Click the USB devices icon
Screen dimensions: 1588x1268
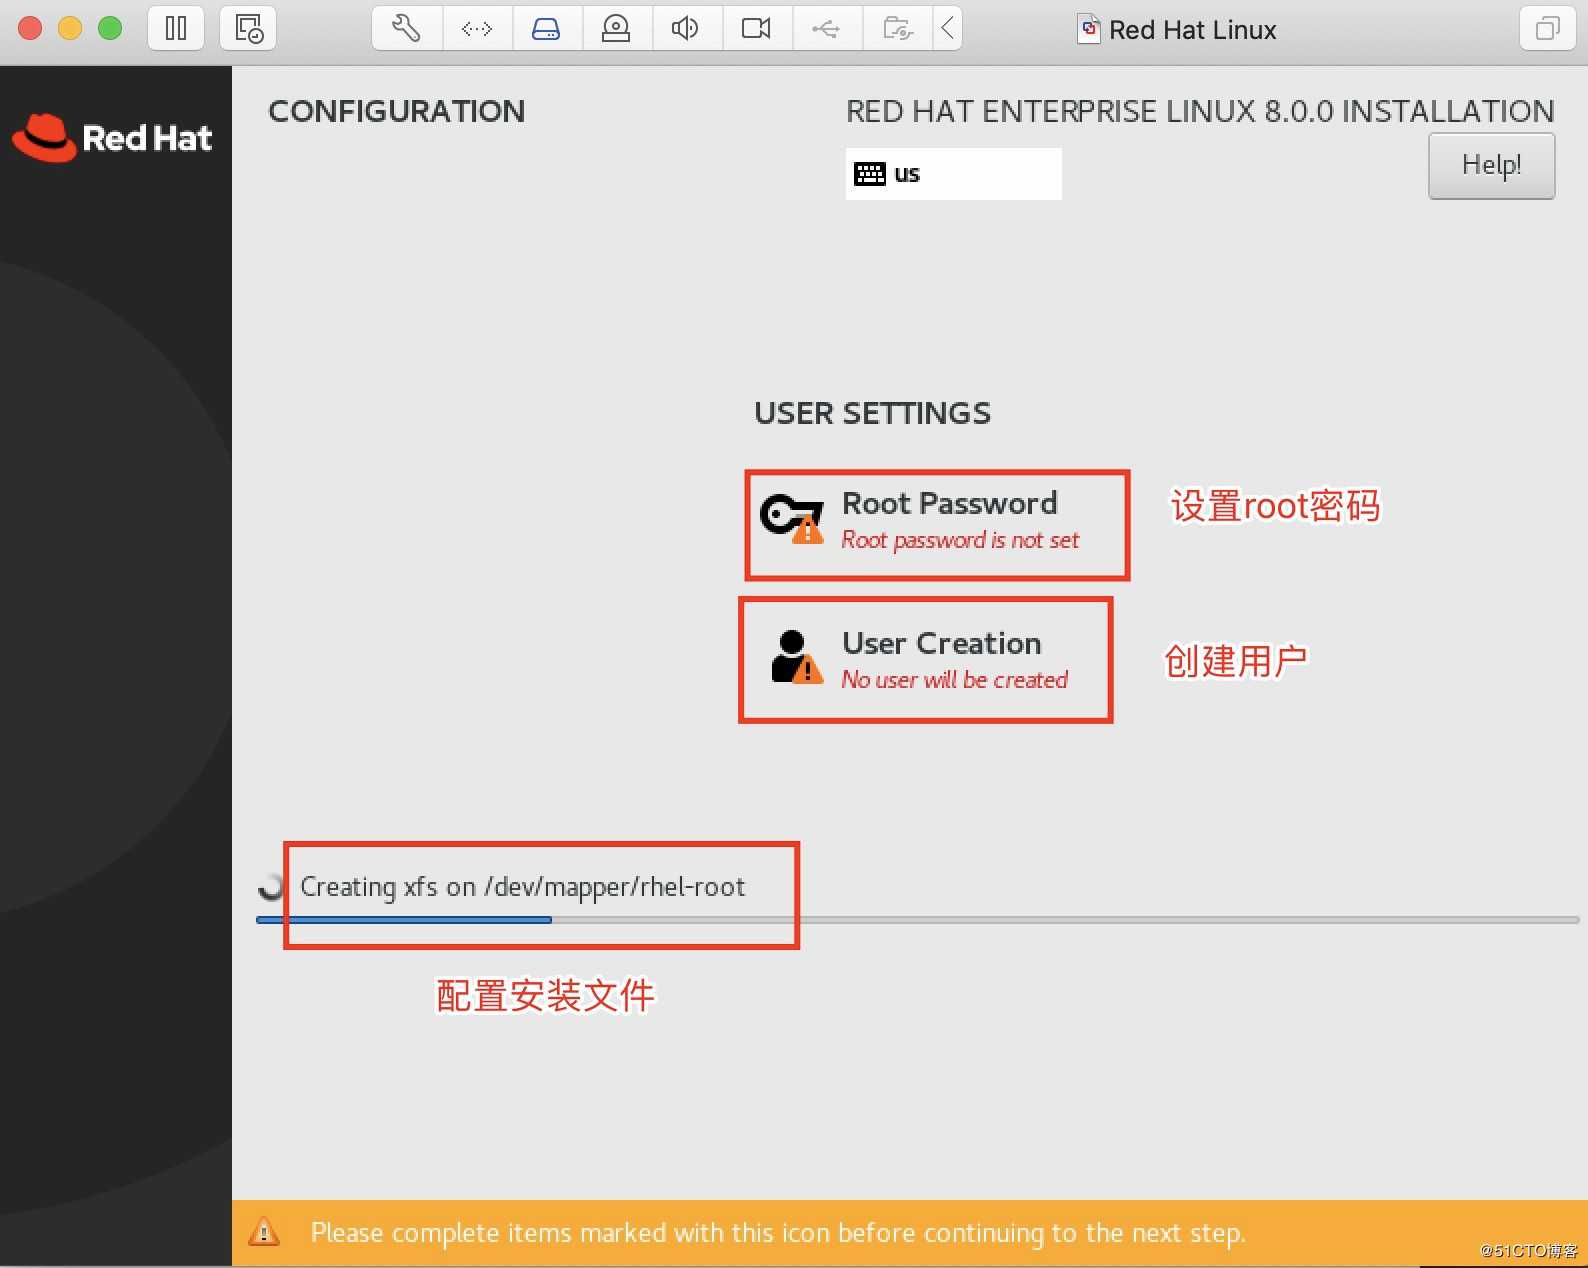point(826,29)
